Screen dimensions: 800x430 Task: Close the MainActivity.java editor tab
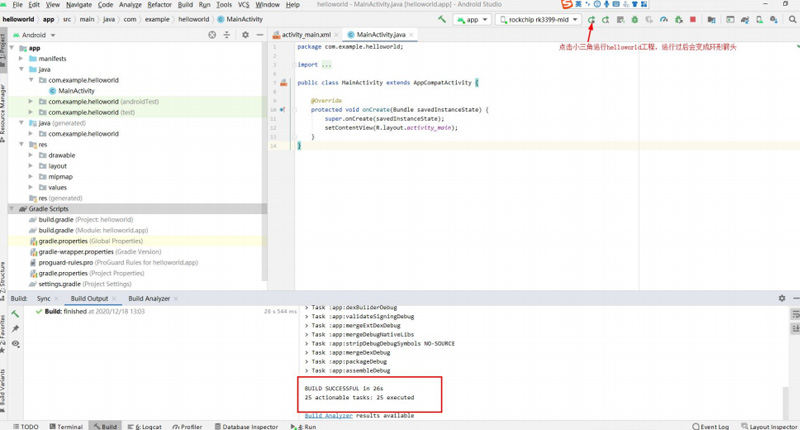tap(411, 35)
